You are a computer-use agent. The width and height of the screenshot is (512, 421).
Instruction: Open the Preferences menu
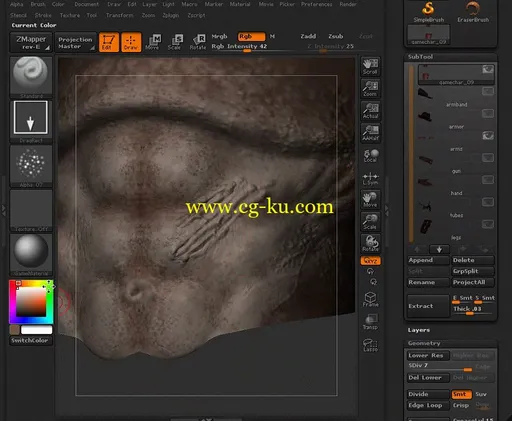pyautogui.click(x=317, y=4)
